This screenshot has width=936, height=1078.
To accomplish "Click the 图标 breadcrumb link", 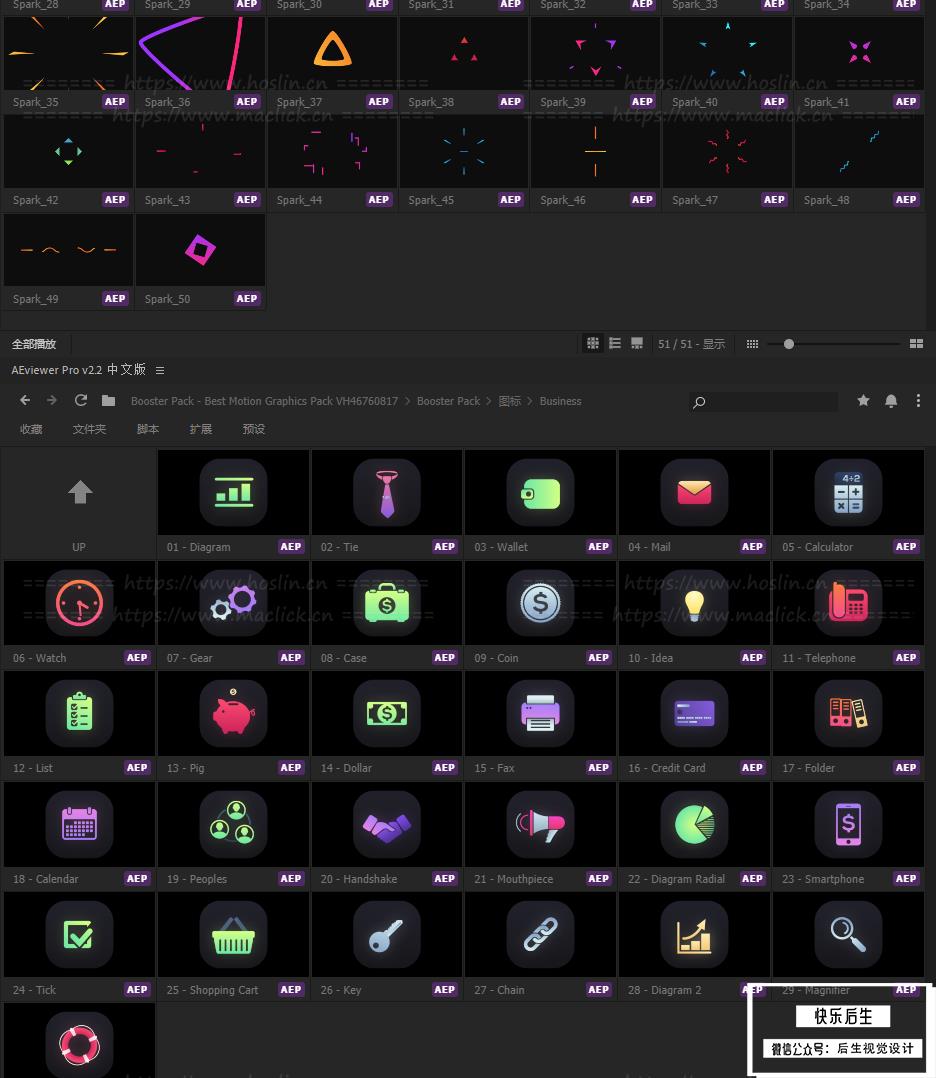I will pos(510,401).
